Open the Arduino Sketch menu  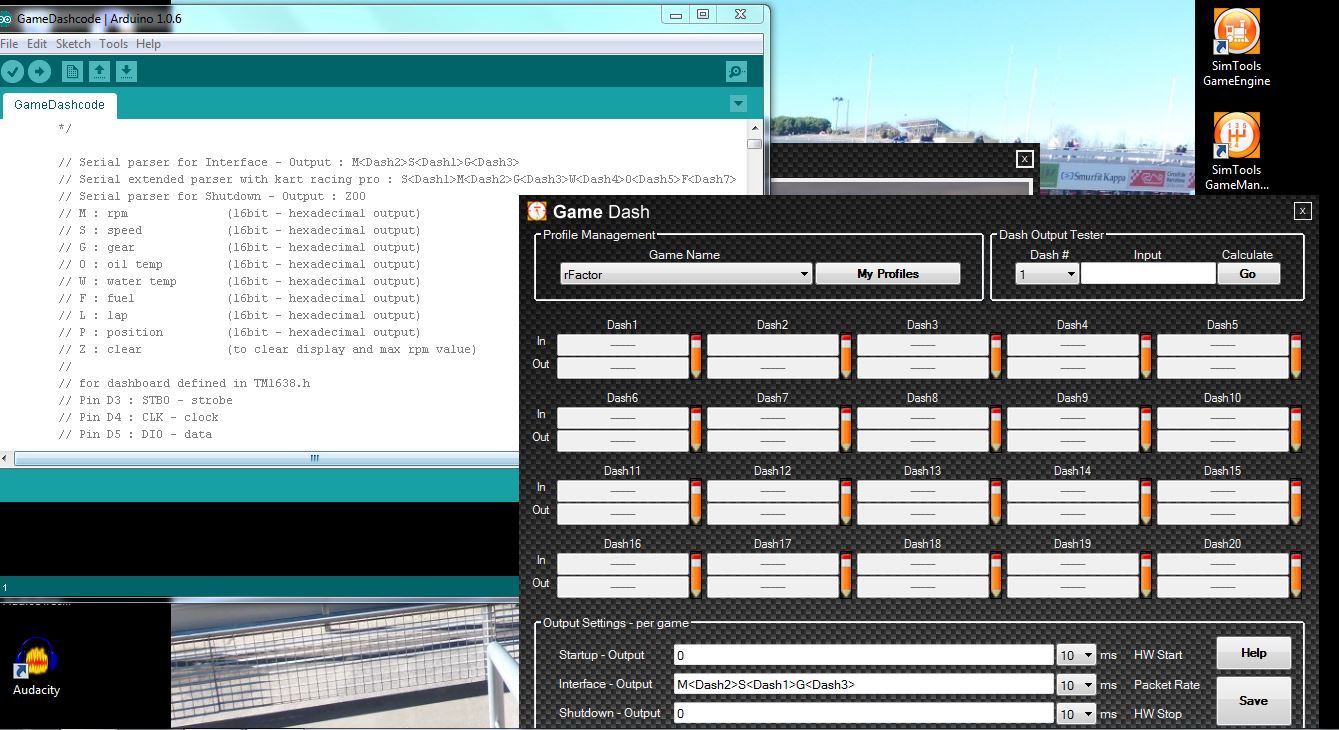(x=73, y=44)
